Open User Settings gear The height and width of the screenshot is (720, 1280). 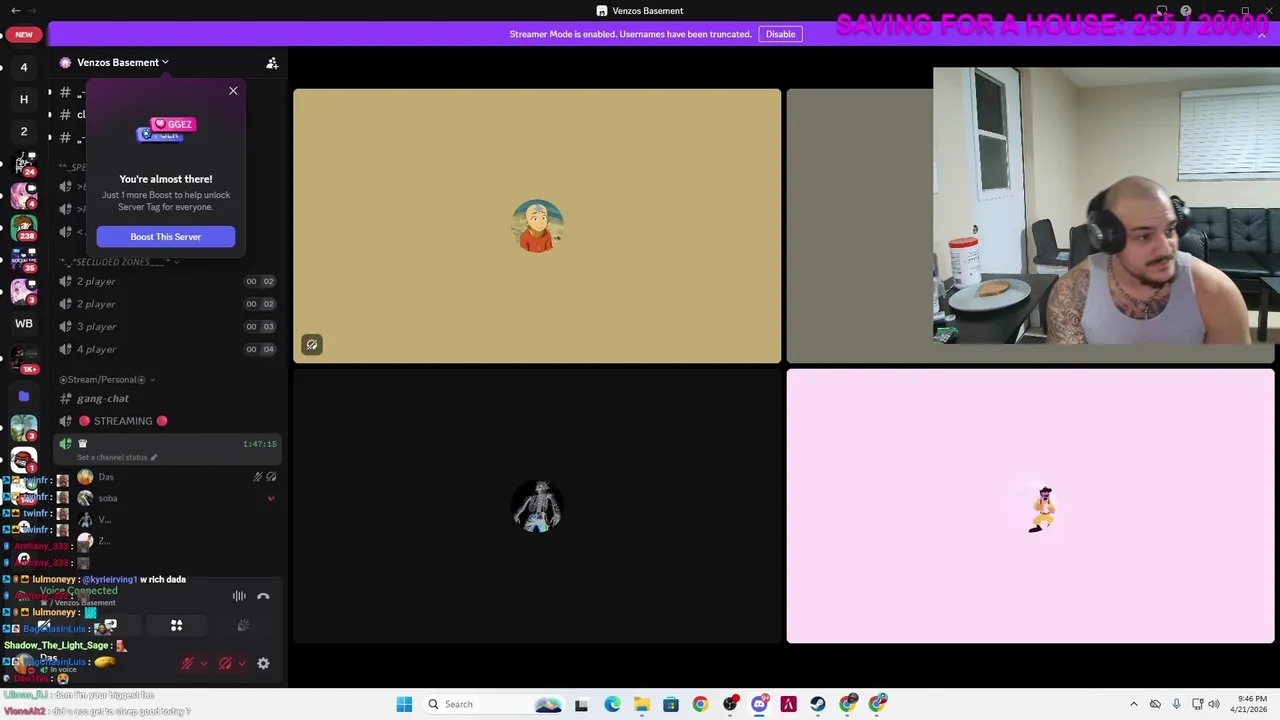(263, 663)
